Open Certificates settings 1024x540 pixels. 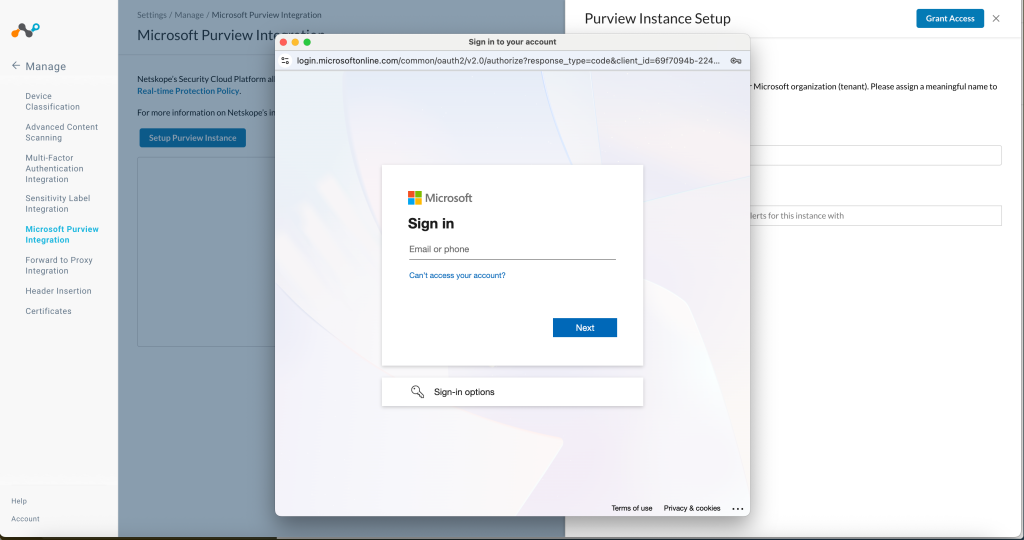point(48,311)
